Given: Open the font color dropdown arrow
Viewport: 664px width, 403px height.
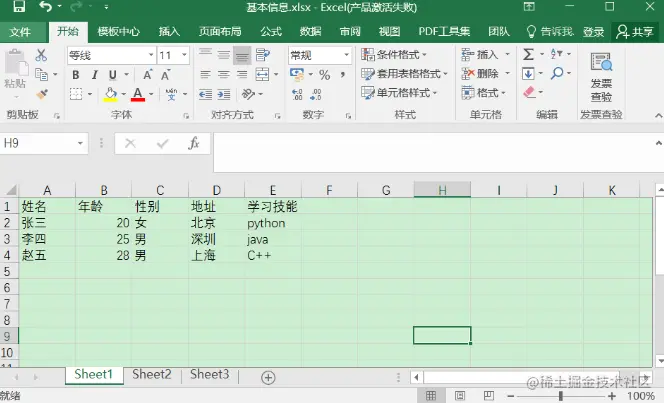Looking at the screenshot, I should tap(151, 94).
